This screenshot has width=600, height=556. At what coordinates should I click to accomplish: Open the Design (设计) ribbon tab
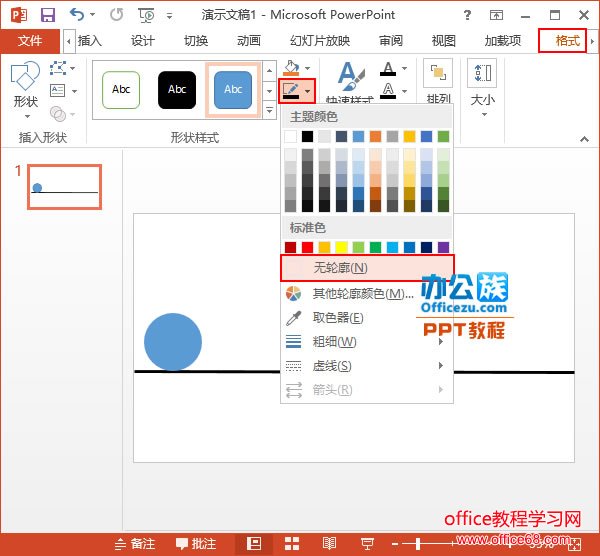click(143, 41)
